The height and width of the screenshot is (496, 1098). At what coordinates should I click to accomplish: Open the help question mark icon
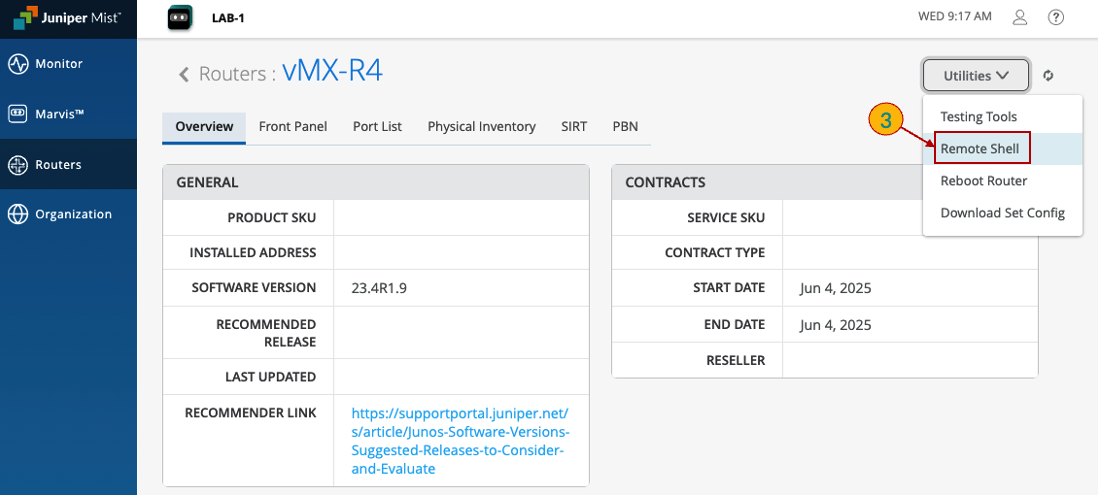(1055, 17)
